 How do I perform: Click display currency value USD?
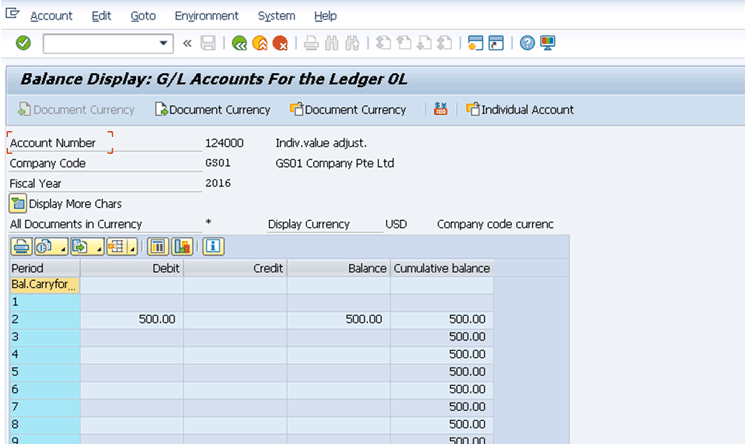tap(396, 224)
